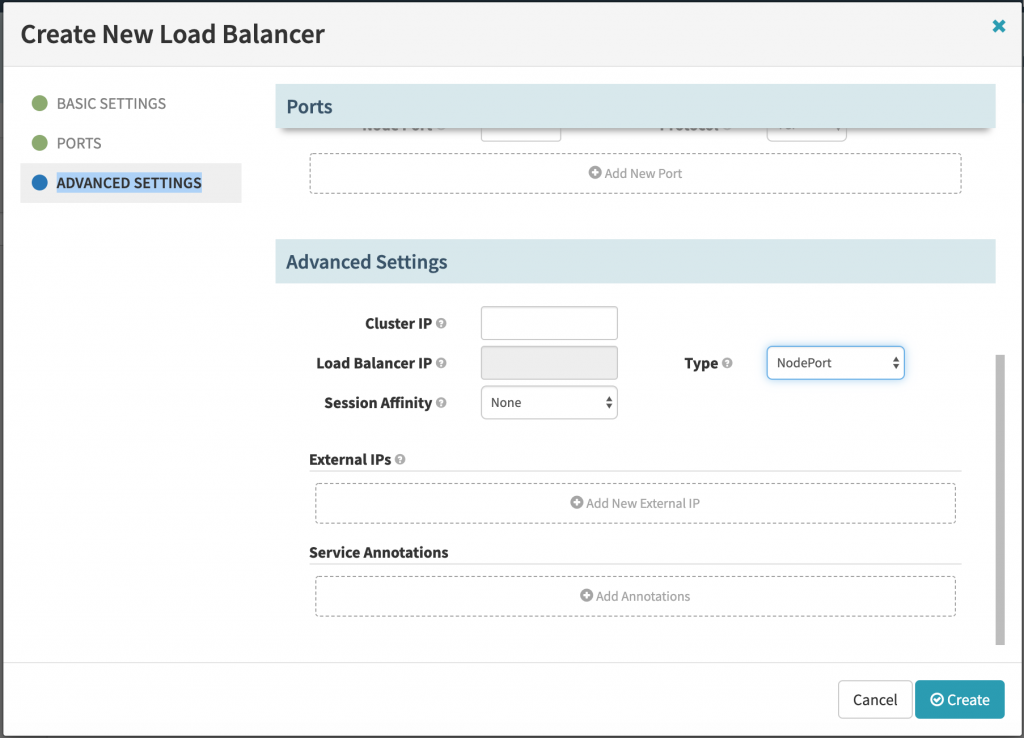Switch to the Ports section
The height and width of the screenshot is (738, 1024).
[79, 143]
